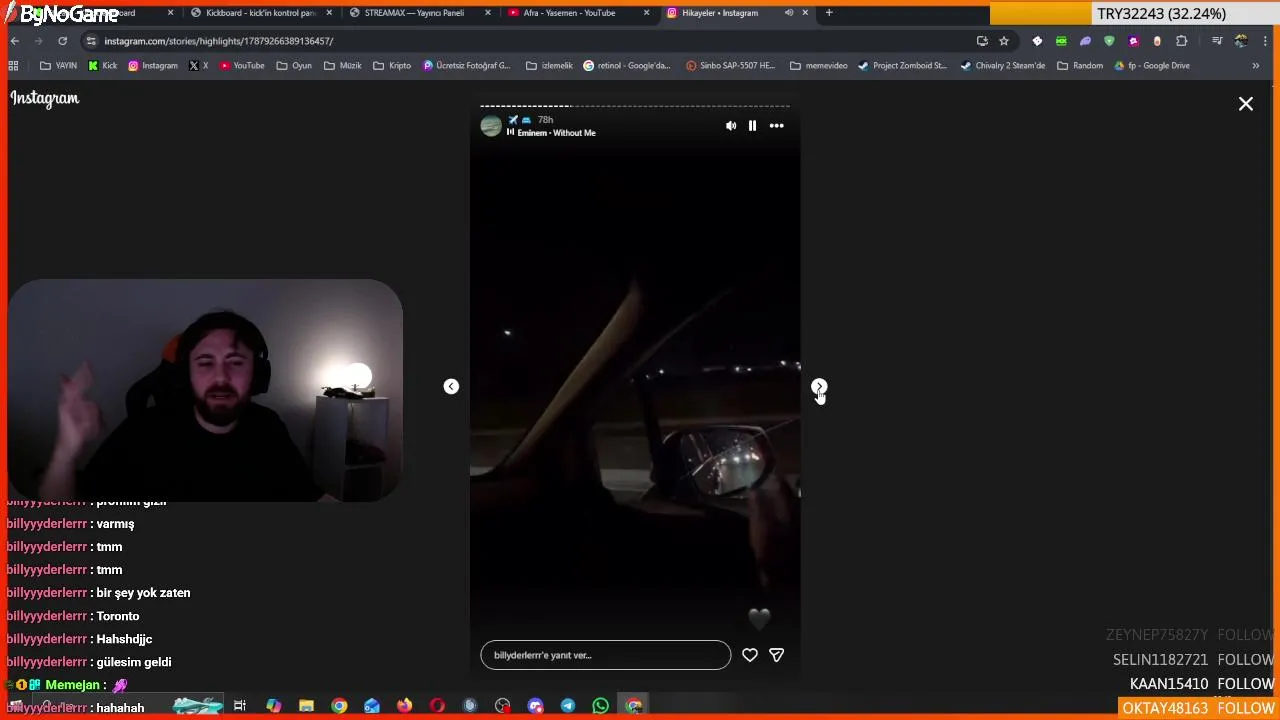Open Task View in the taskbar
1280x720 pixels.
coord(240,706)
